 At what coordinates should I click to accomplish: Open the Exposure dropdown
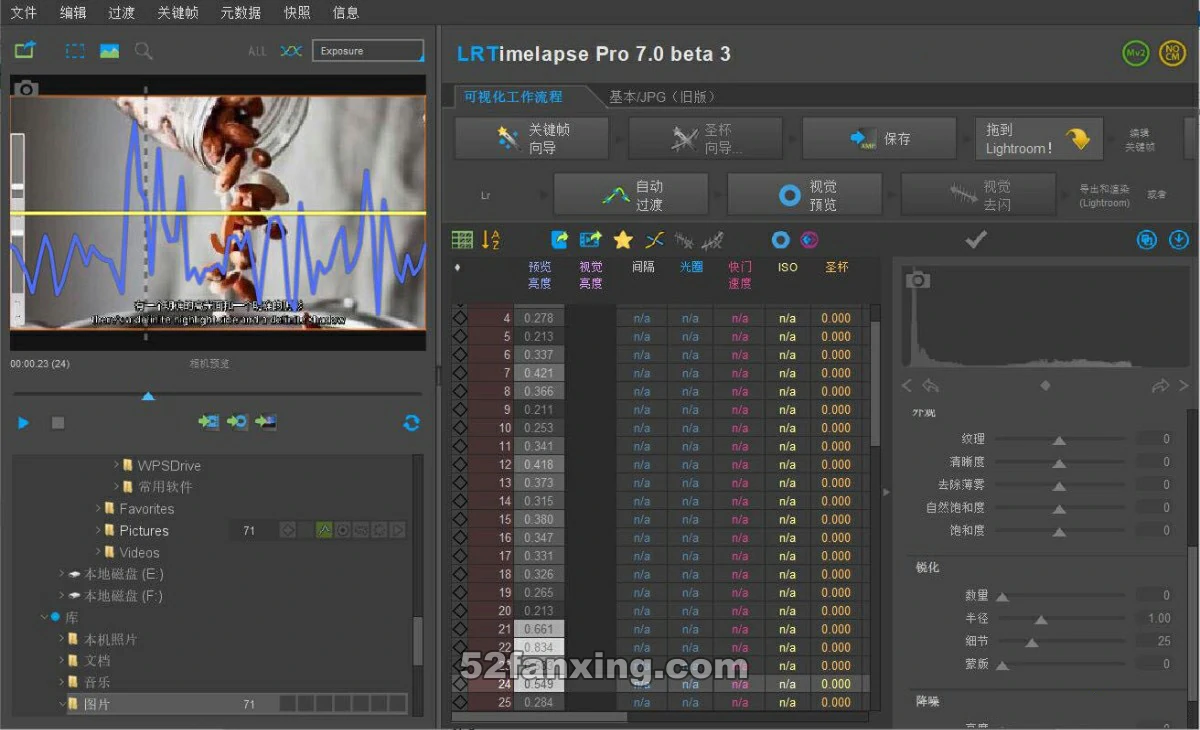click(x=368, y=51)
